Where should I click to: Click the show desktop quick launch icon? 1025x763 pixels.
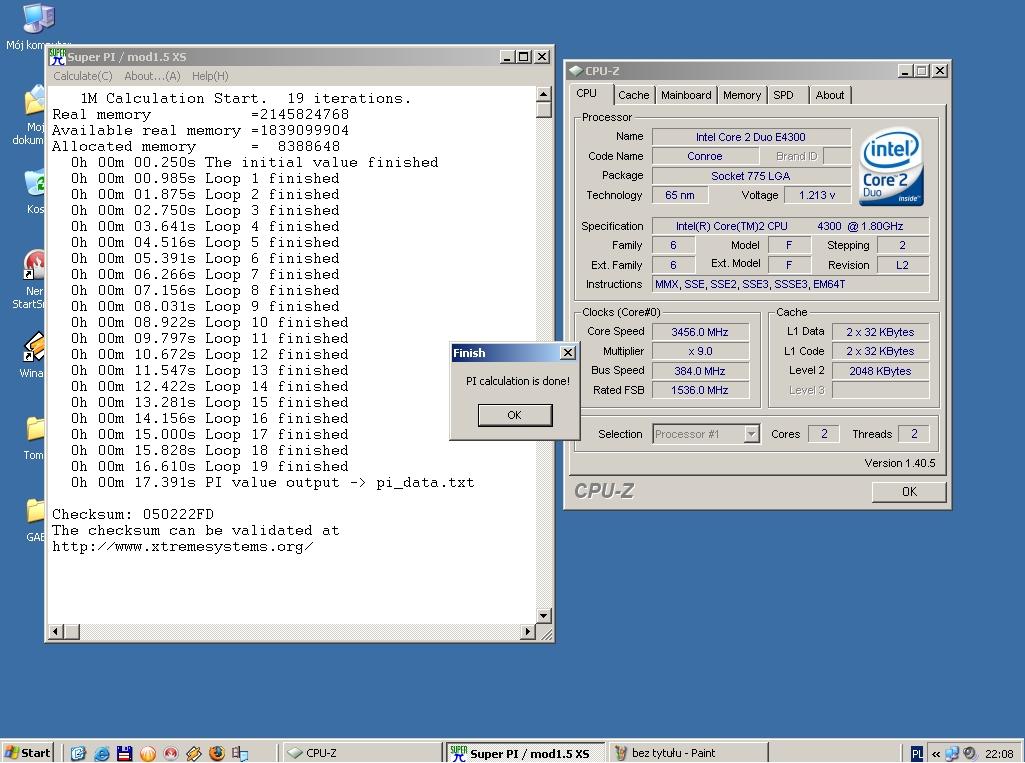point(78,753)
